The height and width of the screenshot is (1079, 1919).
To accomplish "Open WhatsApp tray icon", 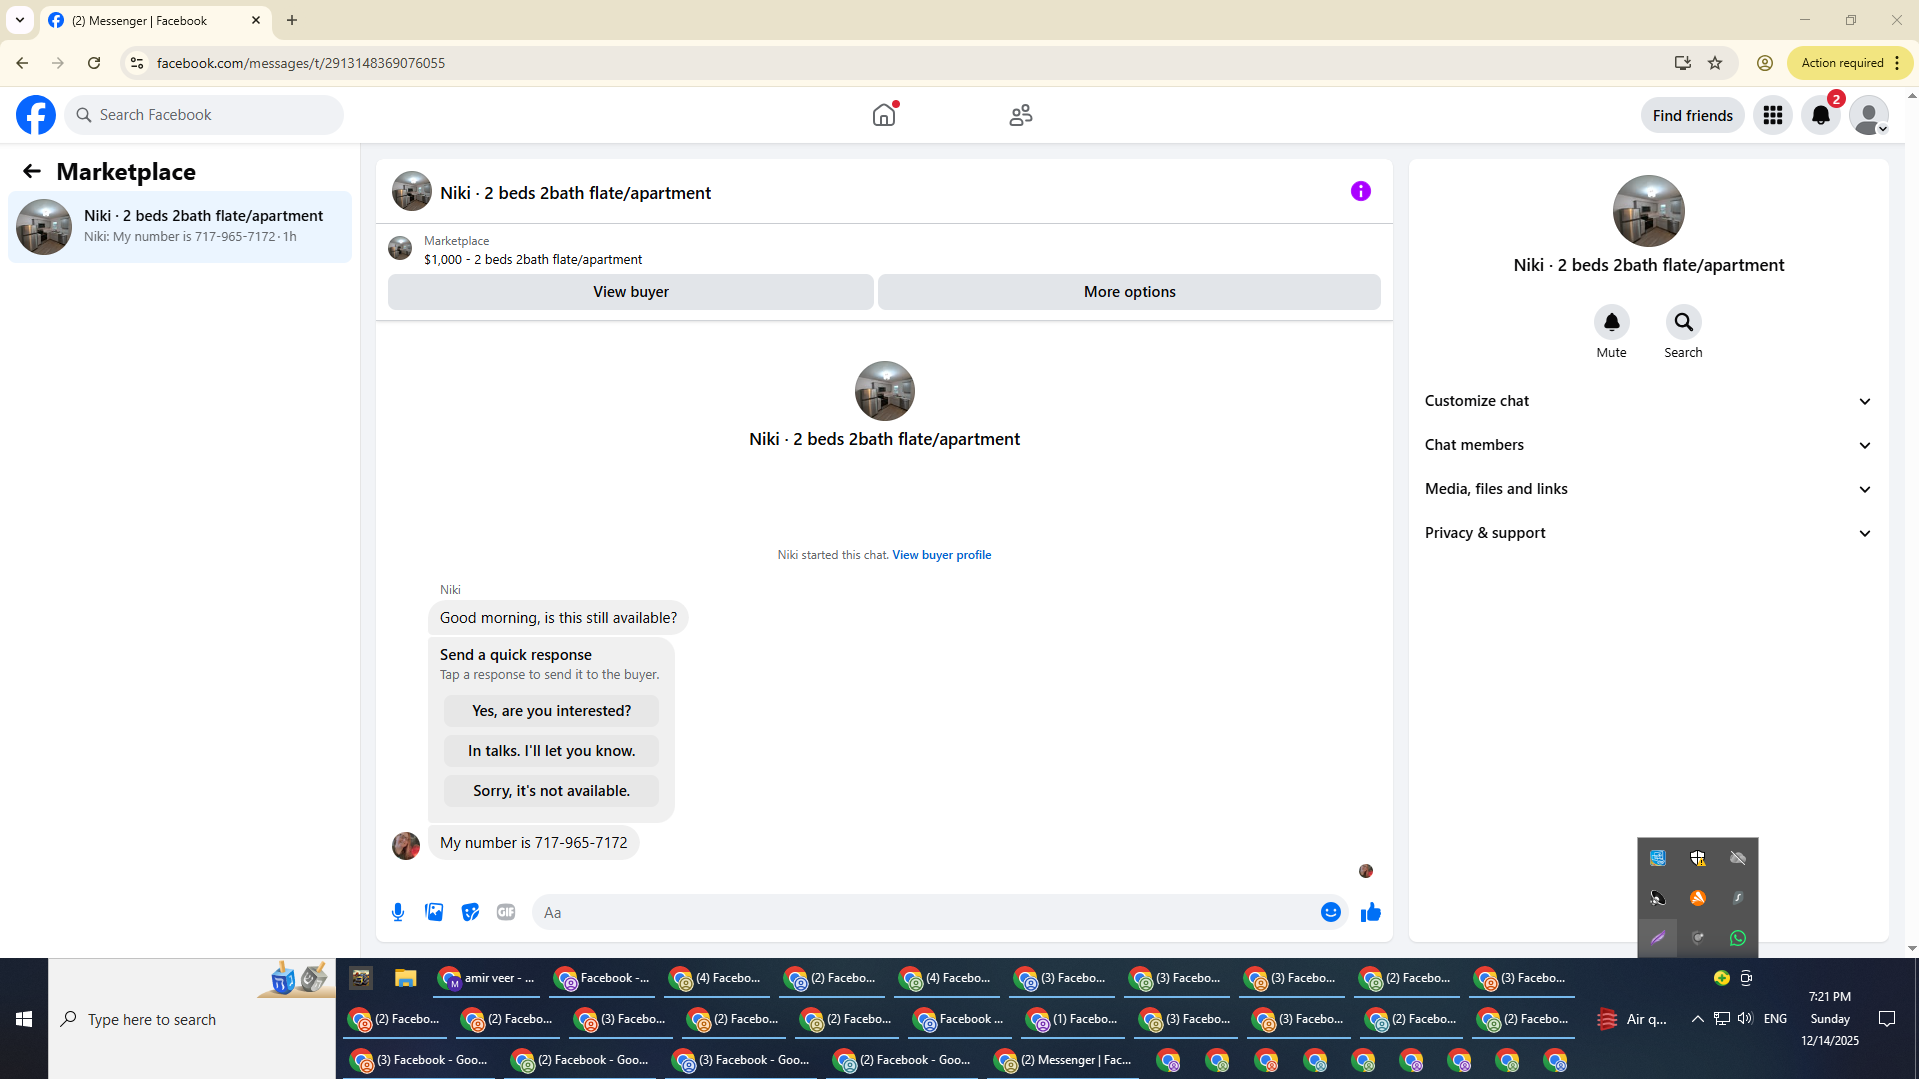I will 1737,938.
